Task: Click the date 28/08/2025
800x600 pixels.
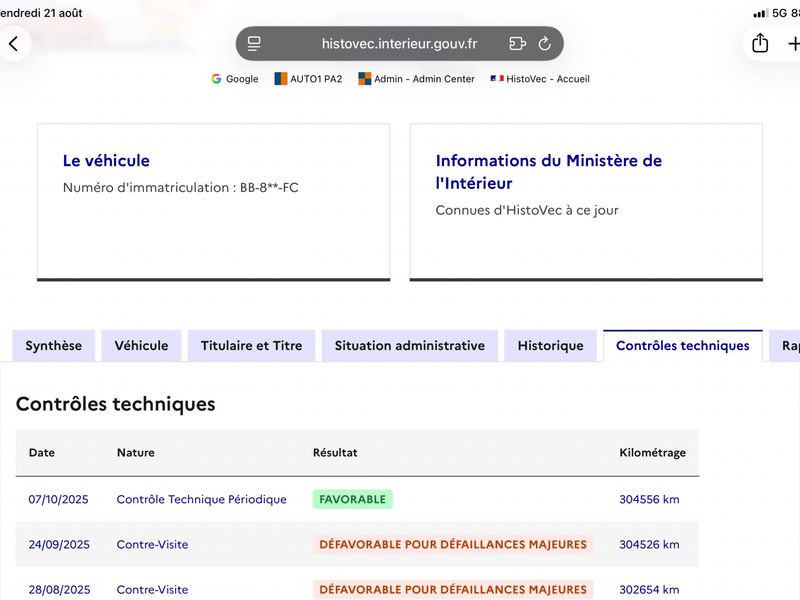Action: click(59, 590)
